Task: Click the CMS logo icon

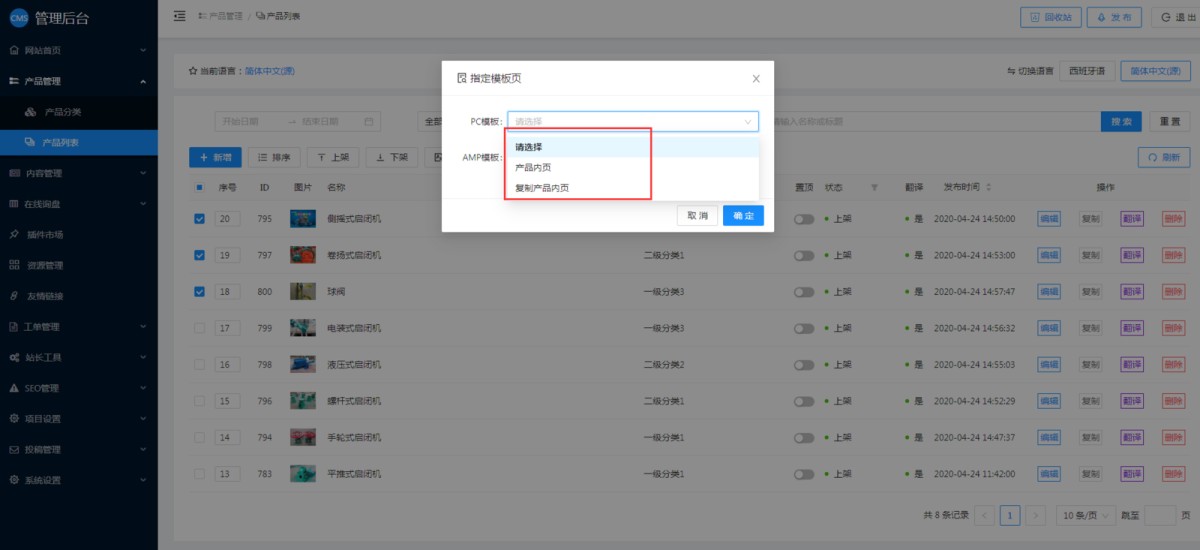Action: (x=18, y=17)
